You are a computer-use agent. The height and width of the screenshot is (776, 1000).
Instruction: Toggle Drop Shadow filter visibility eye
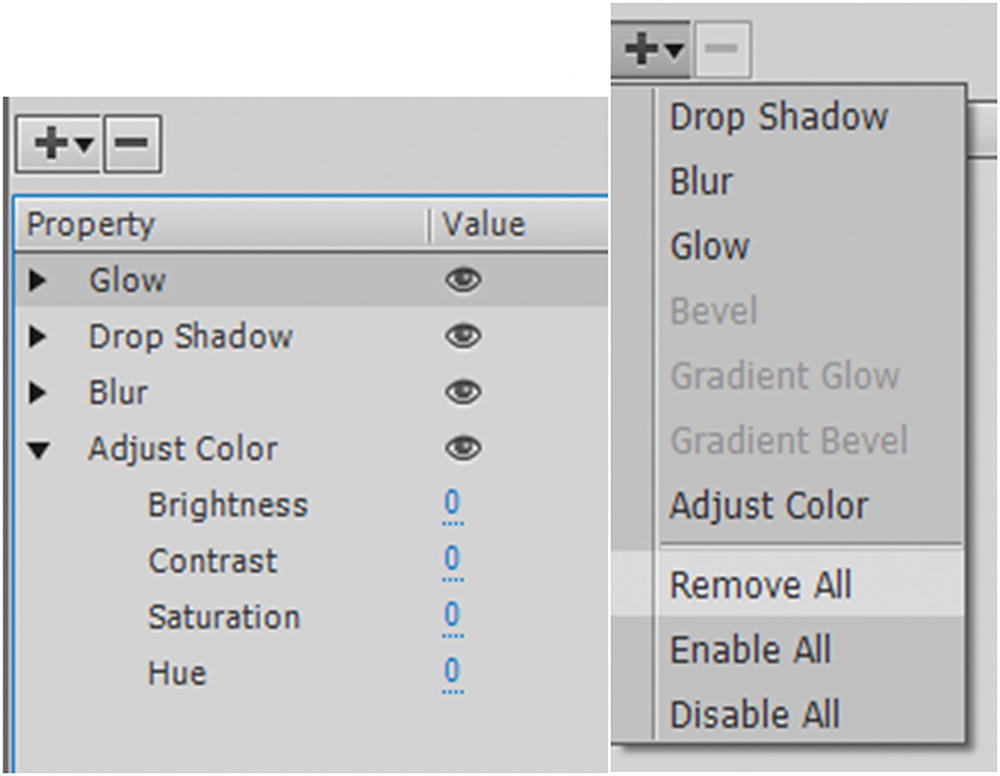point(462,338)
